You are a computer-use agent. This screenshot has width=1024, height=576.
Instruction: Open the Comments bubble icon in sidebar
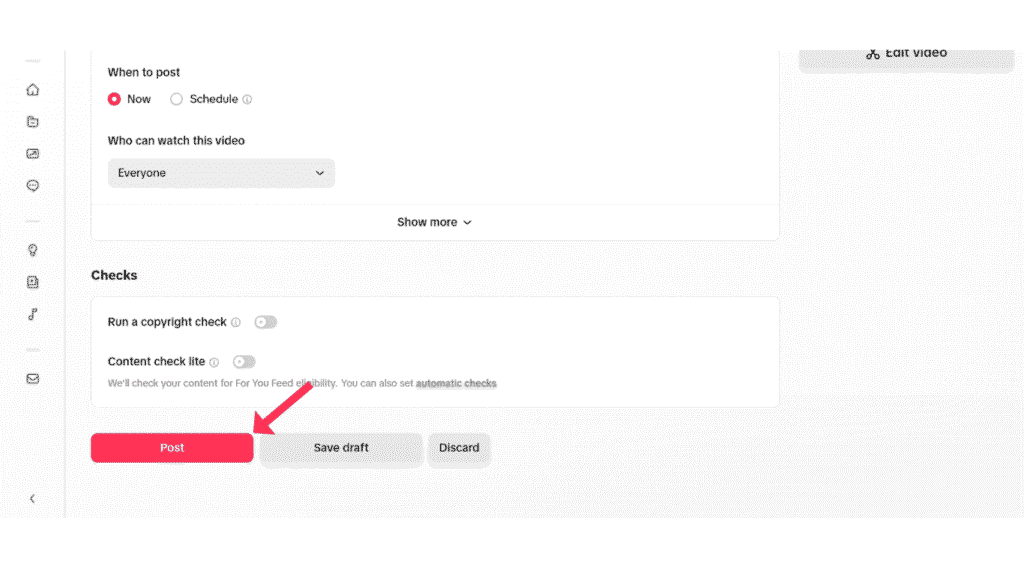pos(33,185)
